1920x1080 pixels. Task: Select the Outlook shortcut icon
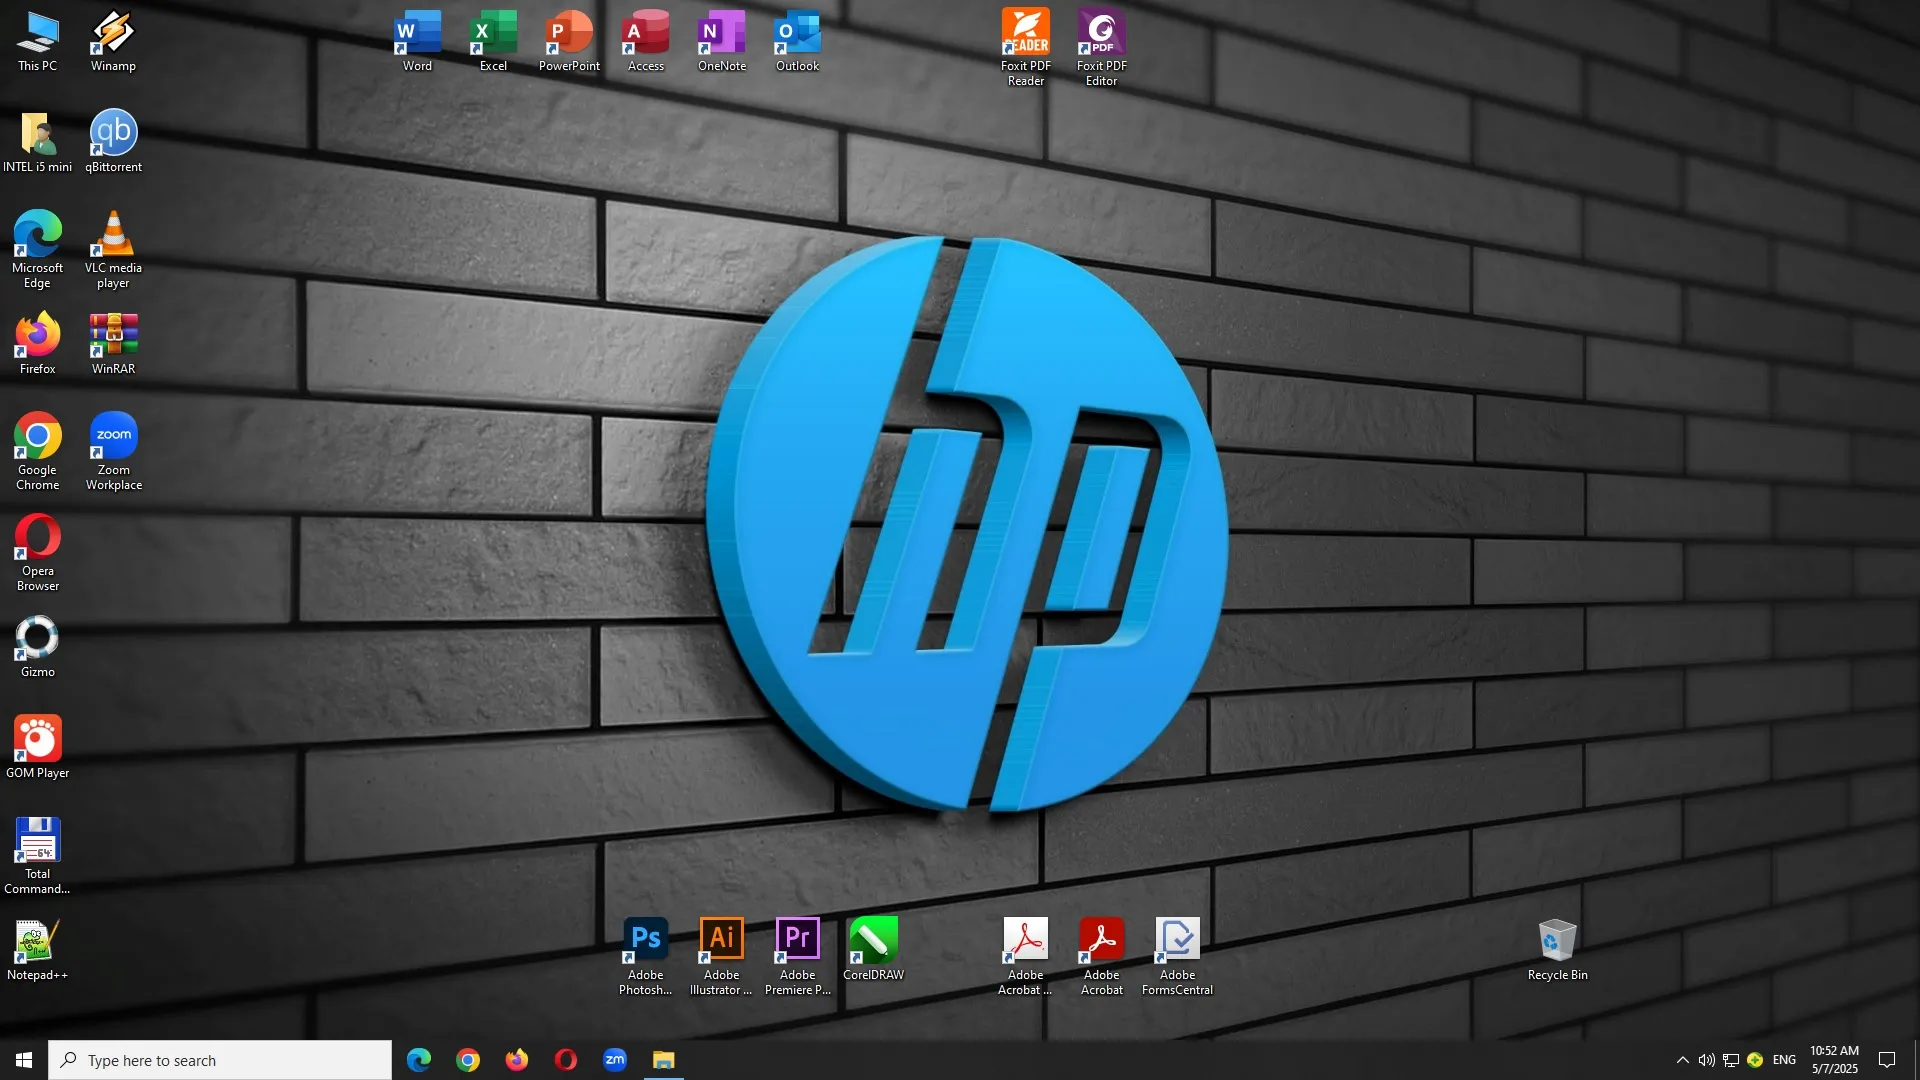pyautogui.click(x=798, y=42)
